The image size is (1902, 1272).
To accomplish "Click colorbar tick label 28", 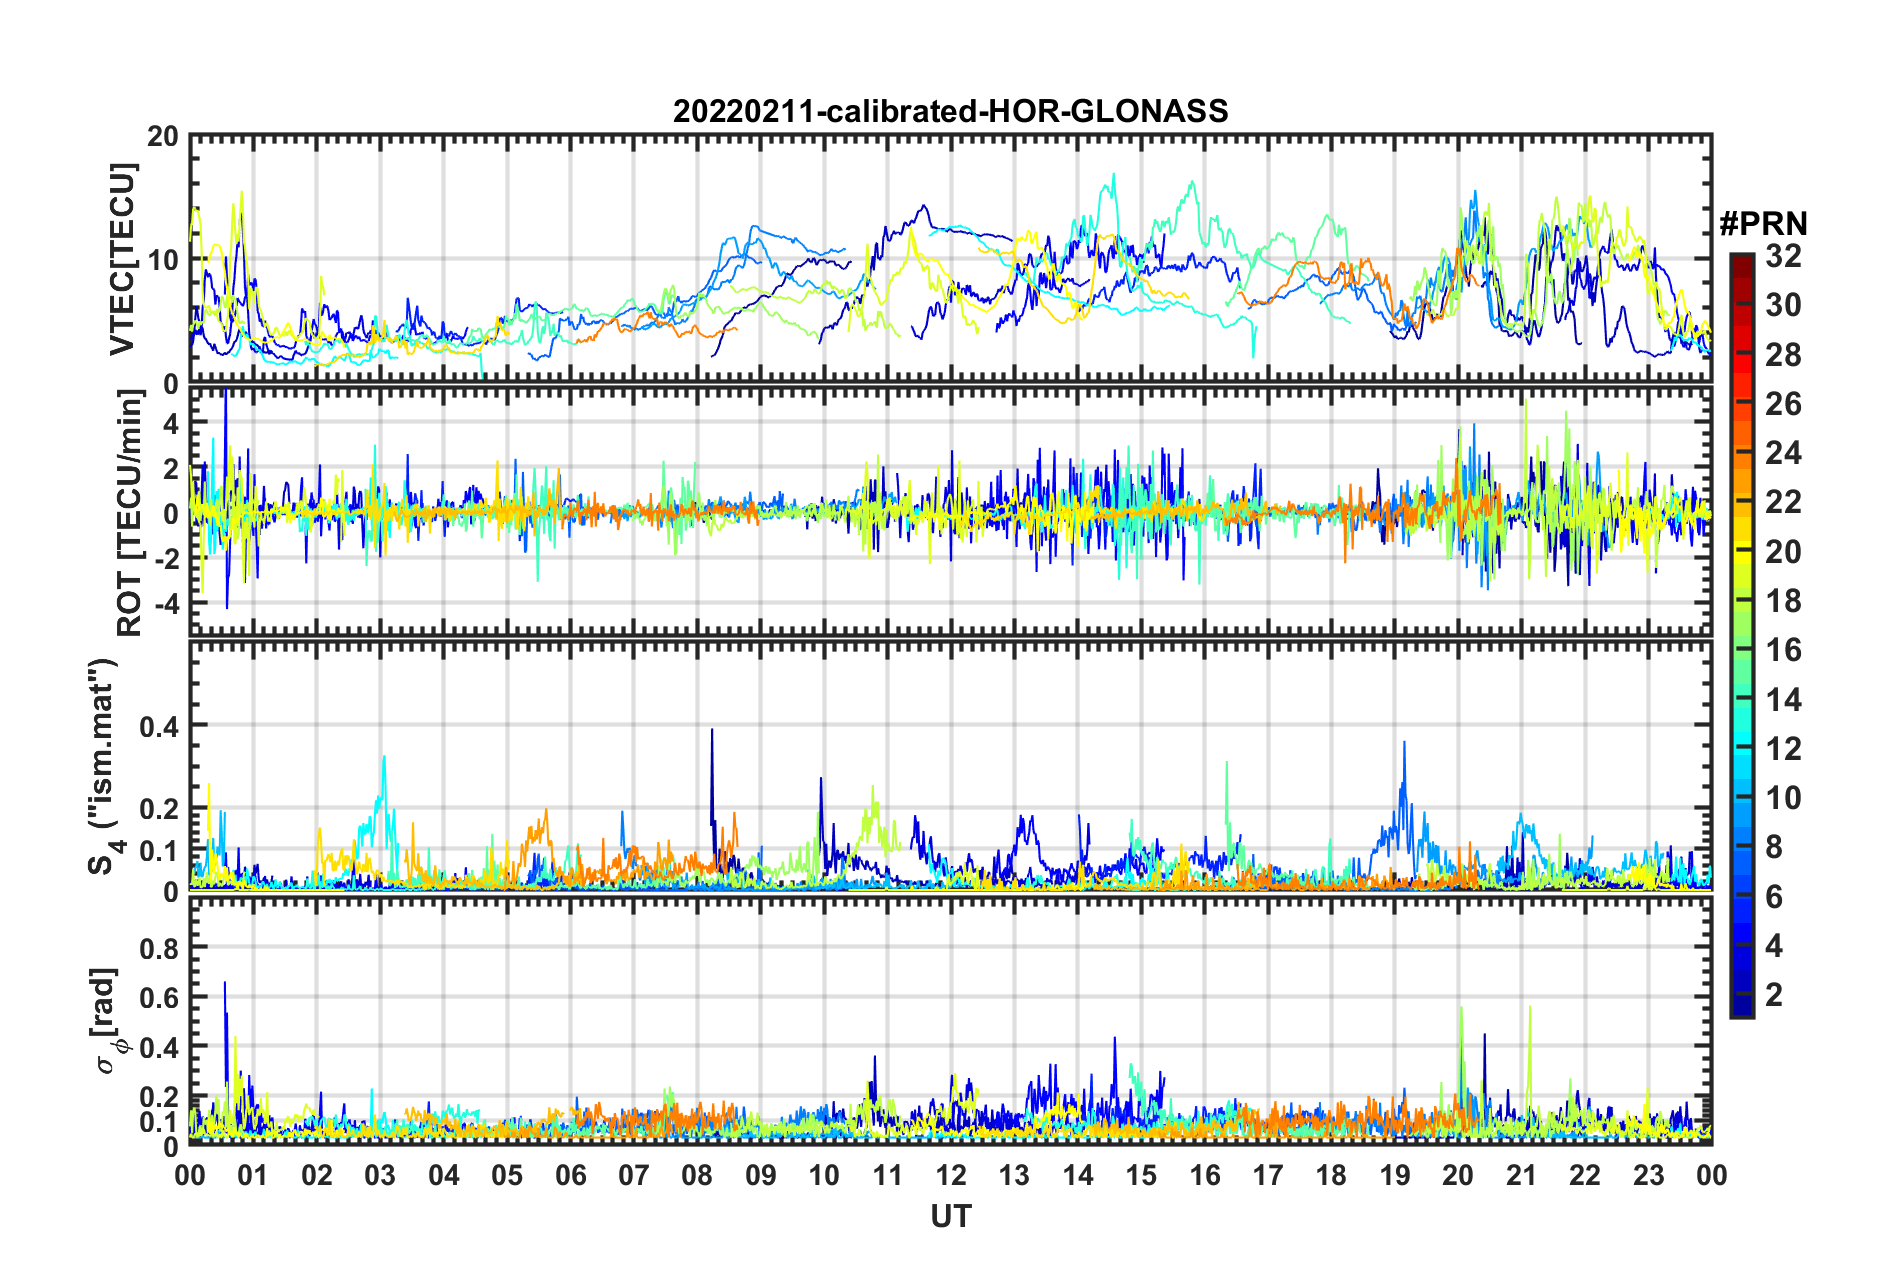I will (x=1783, y=354).
